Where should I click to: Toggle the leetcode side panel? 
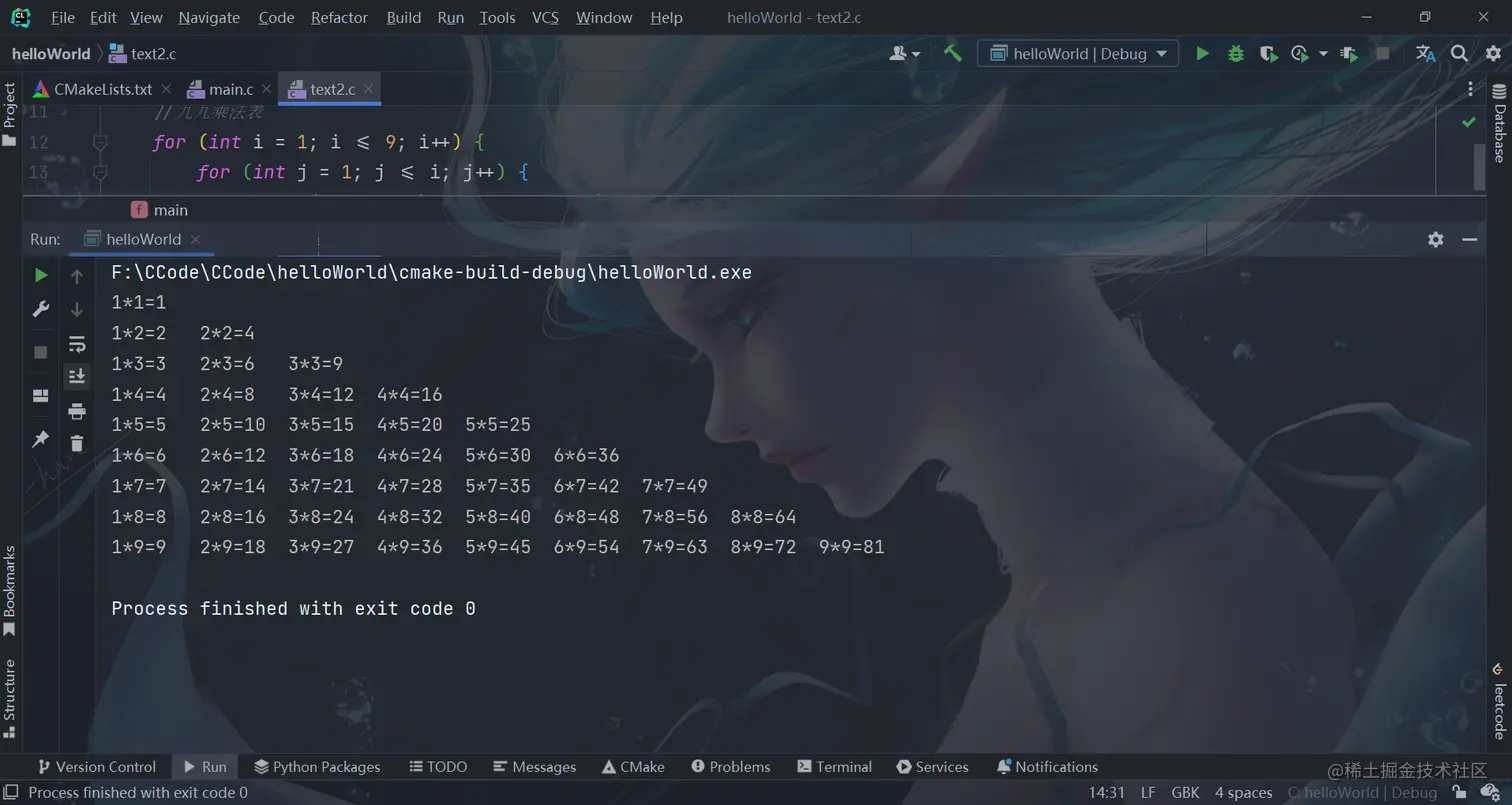(1499, 700)
